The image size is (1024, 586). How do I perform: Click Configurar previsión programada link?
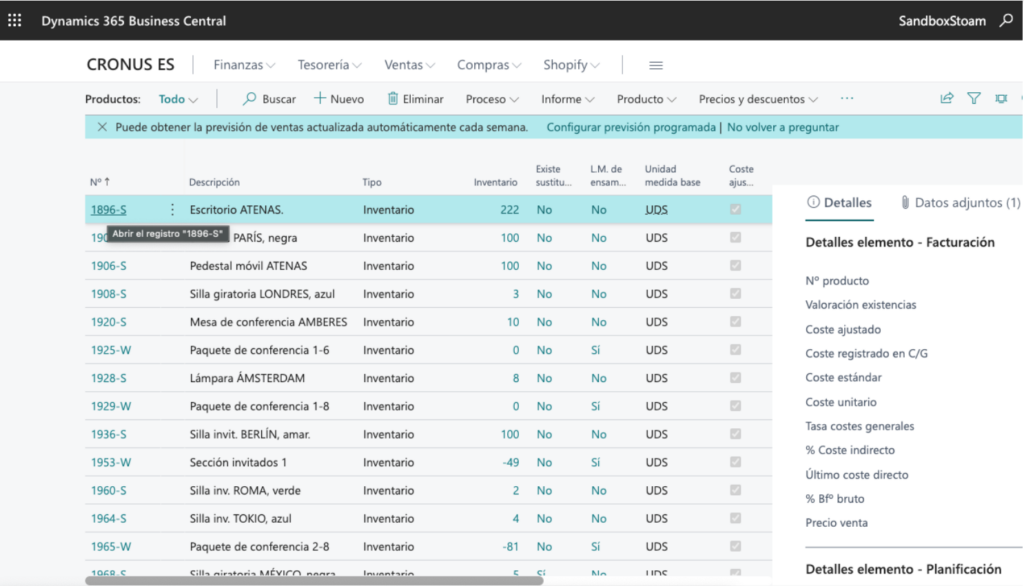(631, 127)
